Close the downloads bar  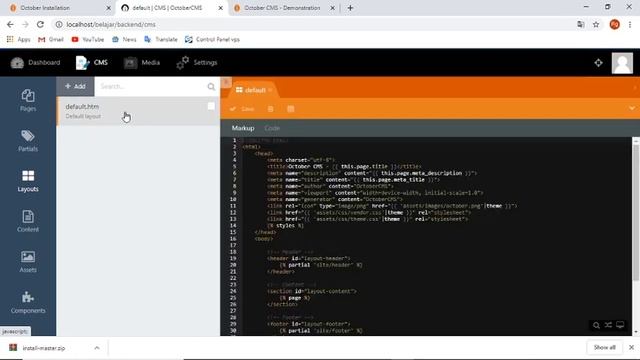click(x=631, y=348)
